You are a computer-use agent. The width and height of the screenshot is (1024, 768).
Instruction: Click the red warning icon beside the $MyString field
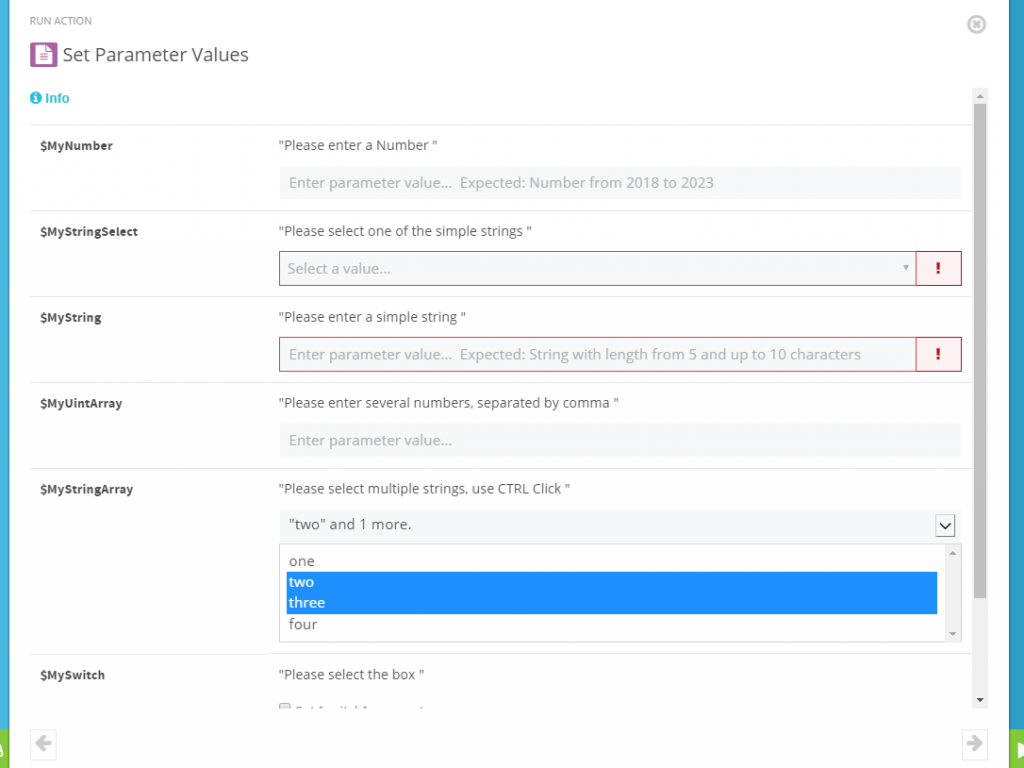(938, 354)
